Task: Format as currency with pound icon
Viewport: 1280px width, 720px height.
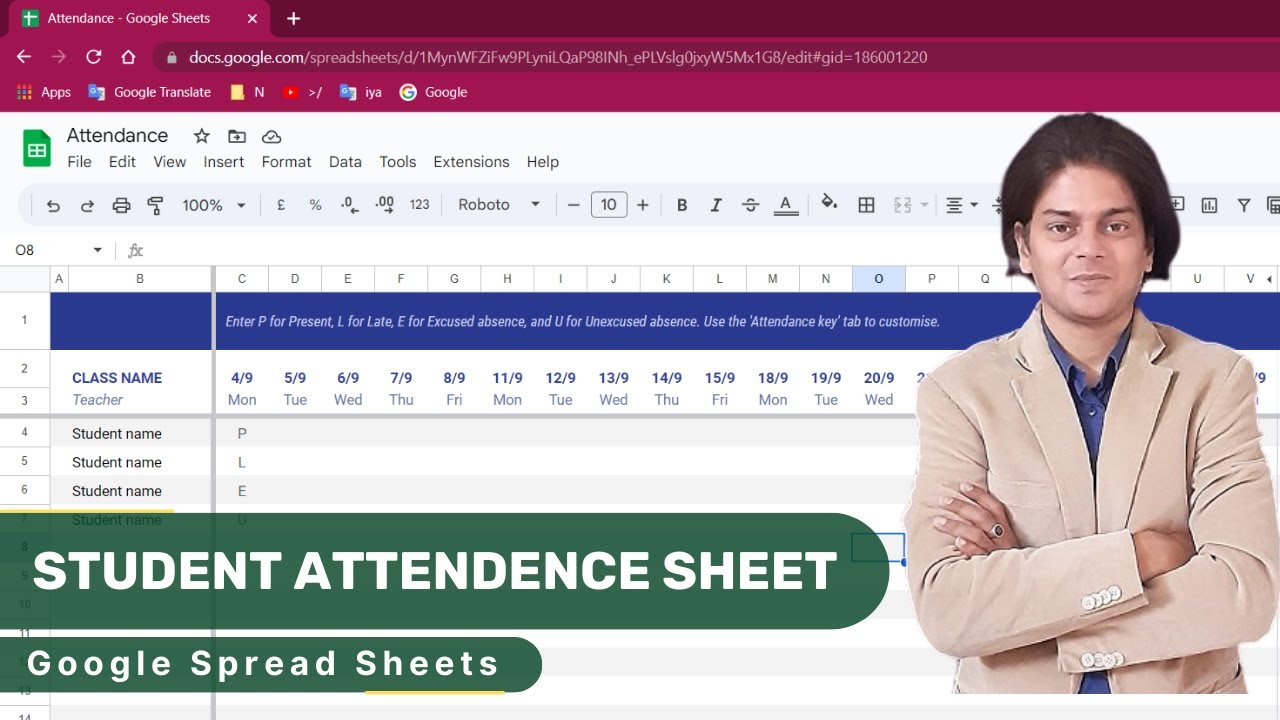Action: click(281, 205)
